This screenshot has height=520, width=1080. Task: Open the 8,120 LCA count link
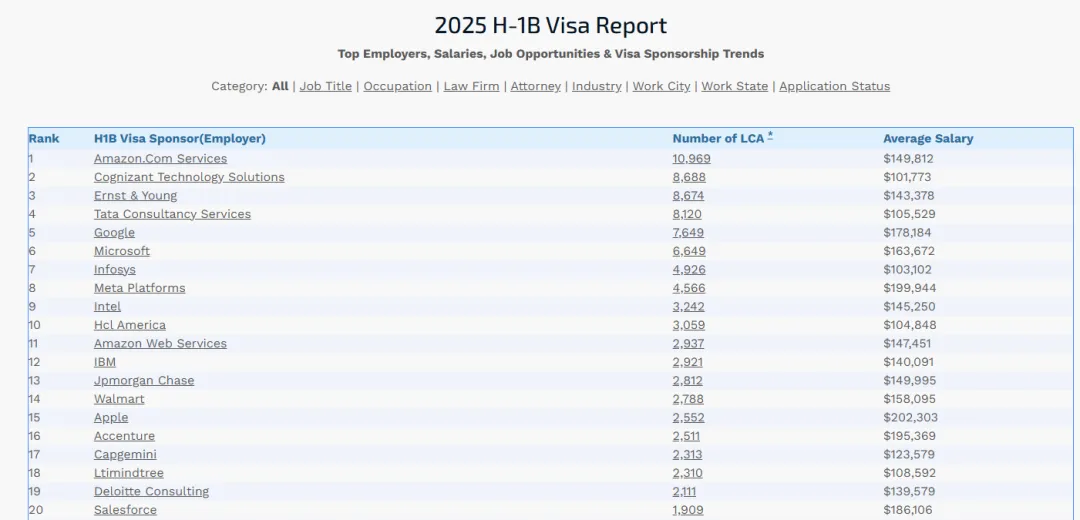[x=687, y=214]
